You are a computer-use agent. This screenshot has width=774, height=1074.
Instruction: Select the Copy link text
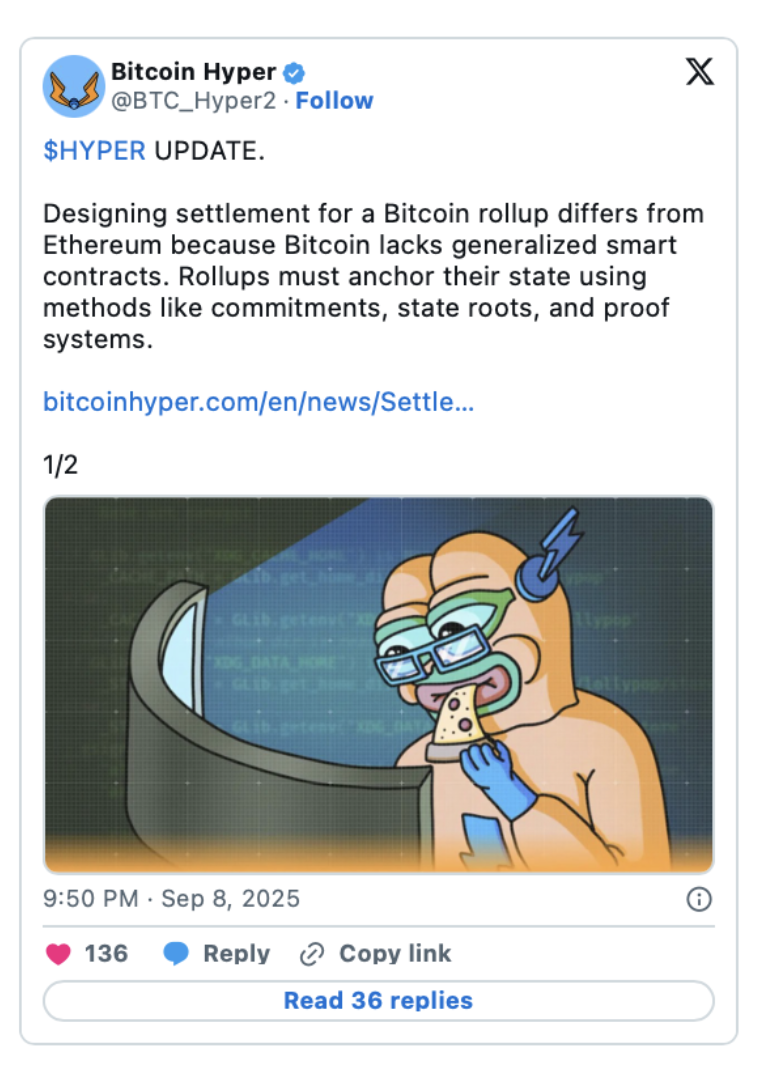[395, 954]
